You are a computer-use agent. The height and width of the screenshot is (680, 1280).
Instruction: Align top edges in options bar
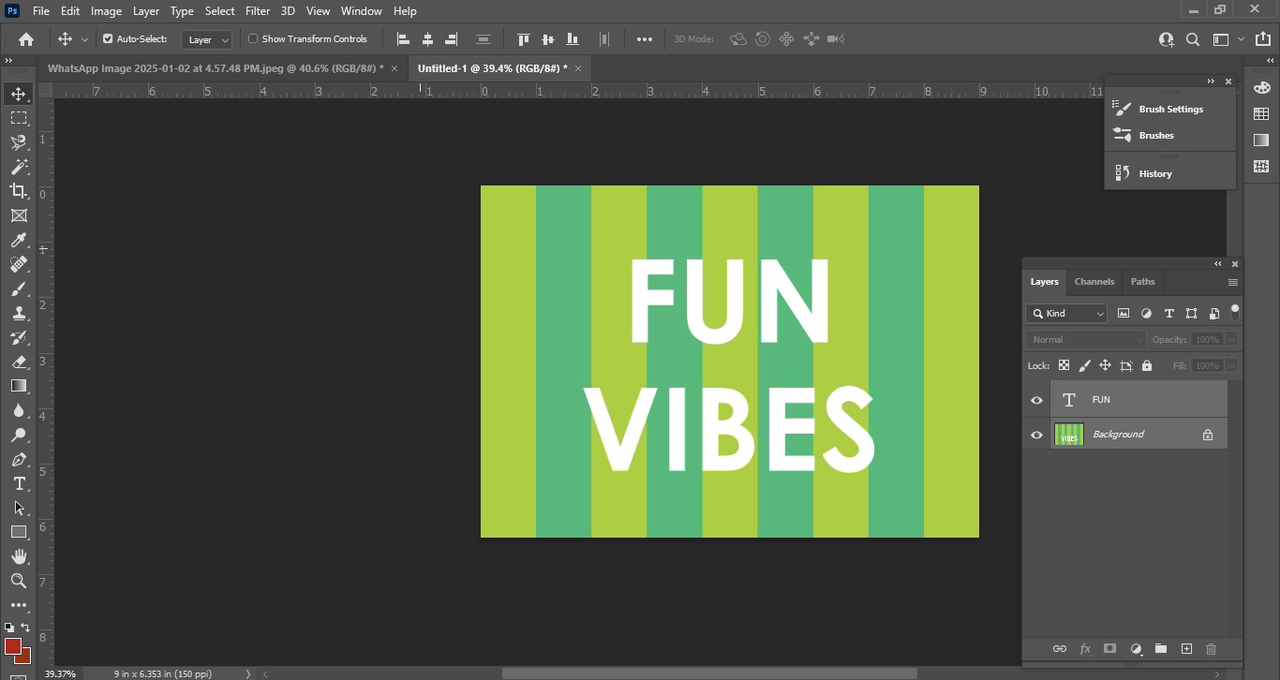(x=523, y=39)
